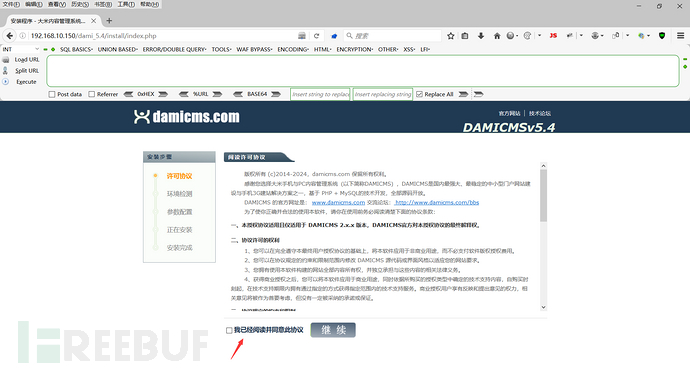Focus the HackBar URL text area
Image resolution: width=690 pixels, height=370 pixels.
[x=363, y=70]
